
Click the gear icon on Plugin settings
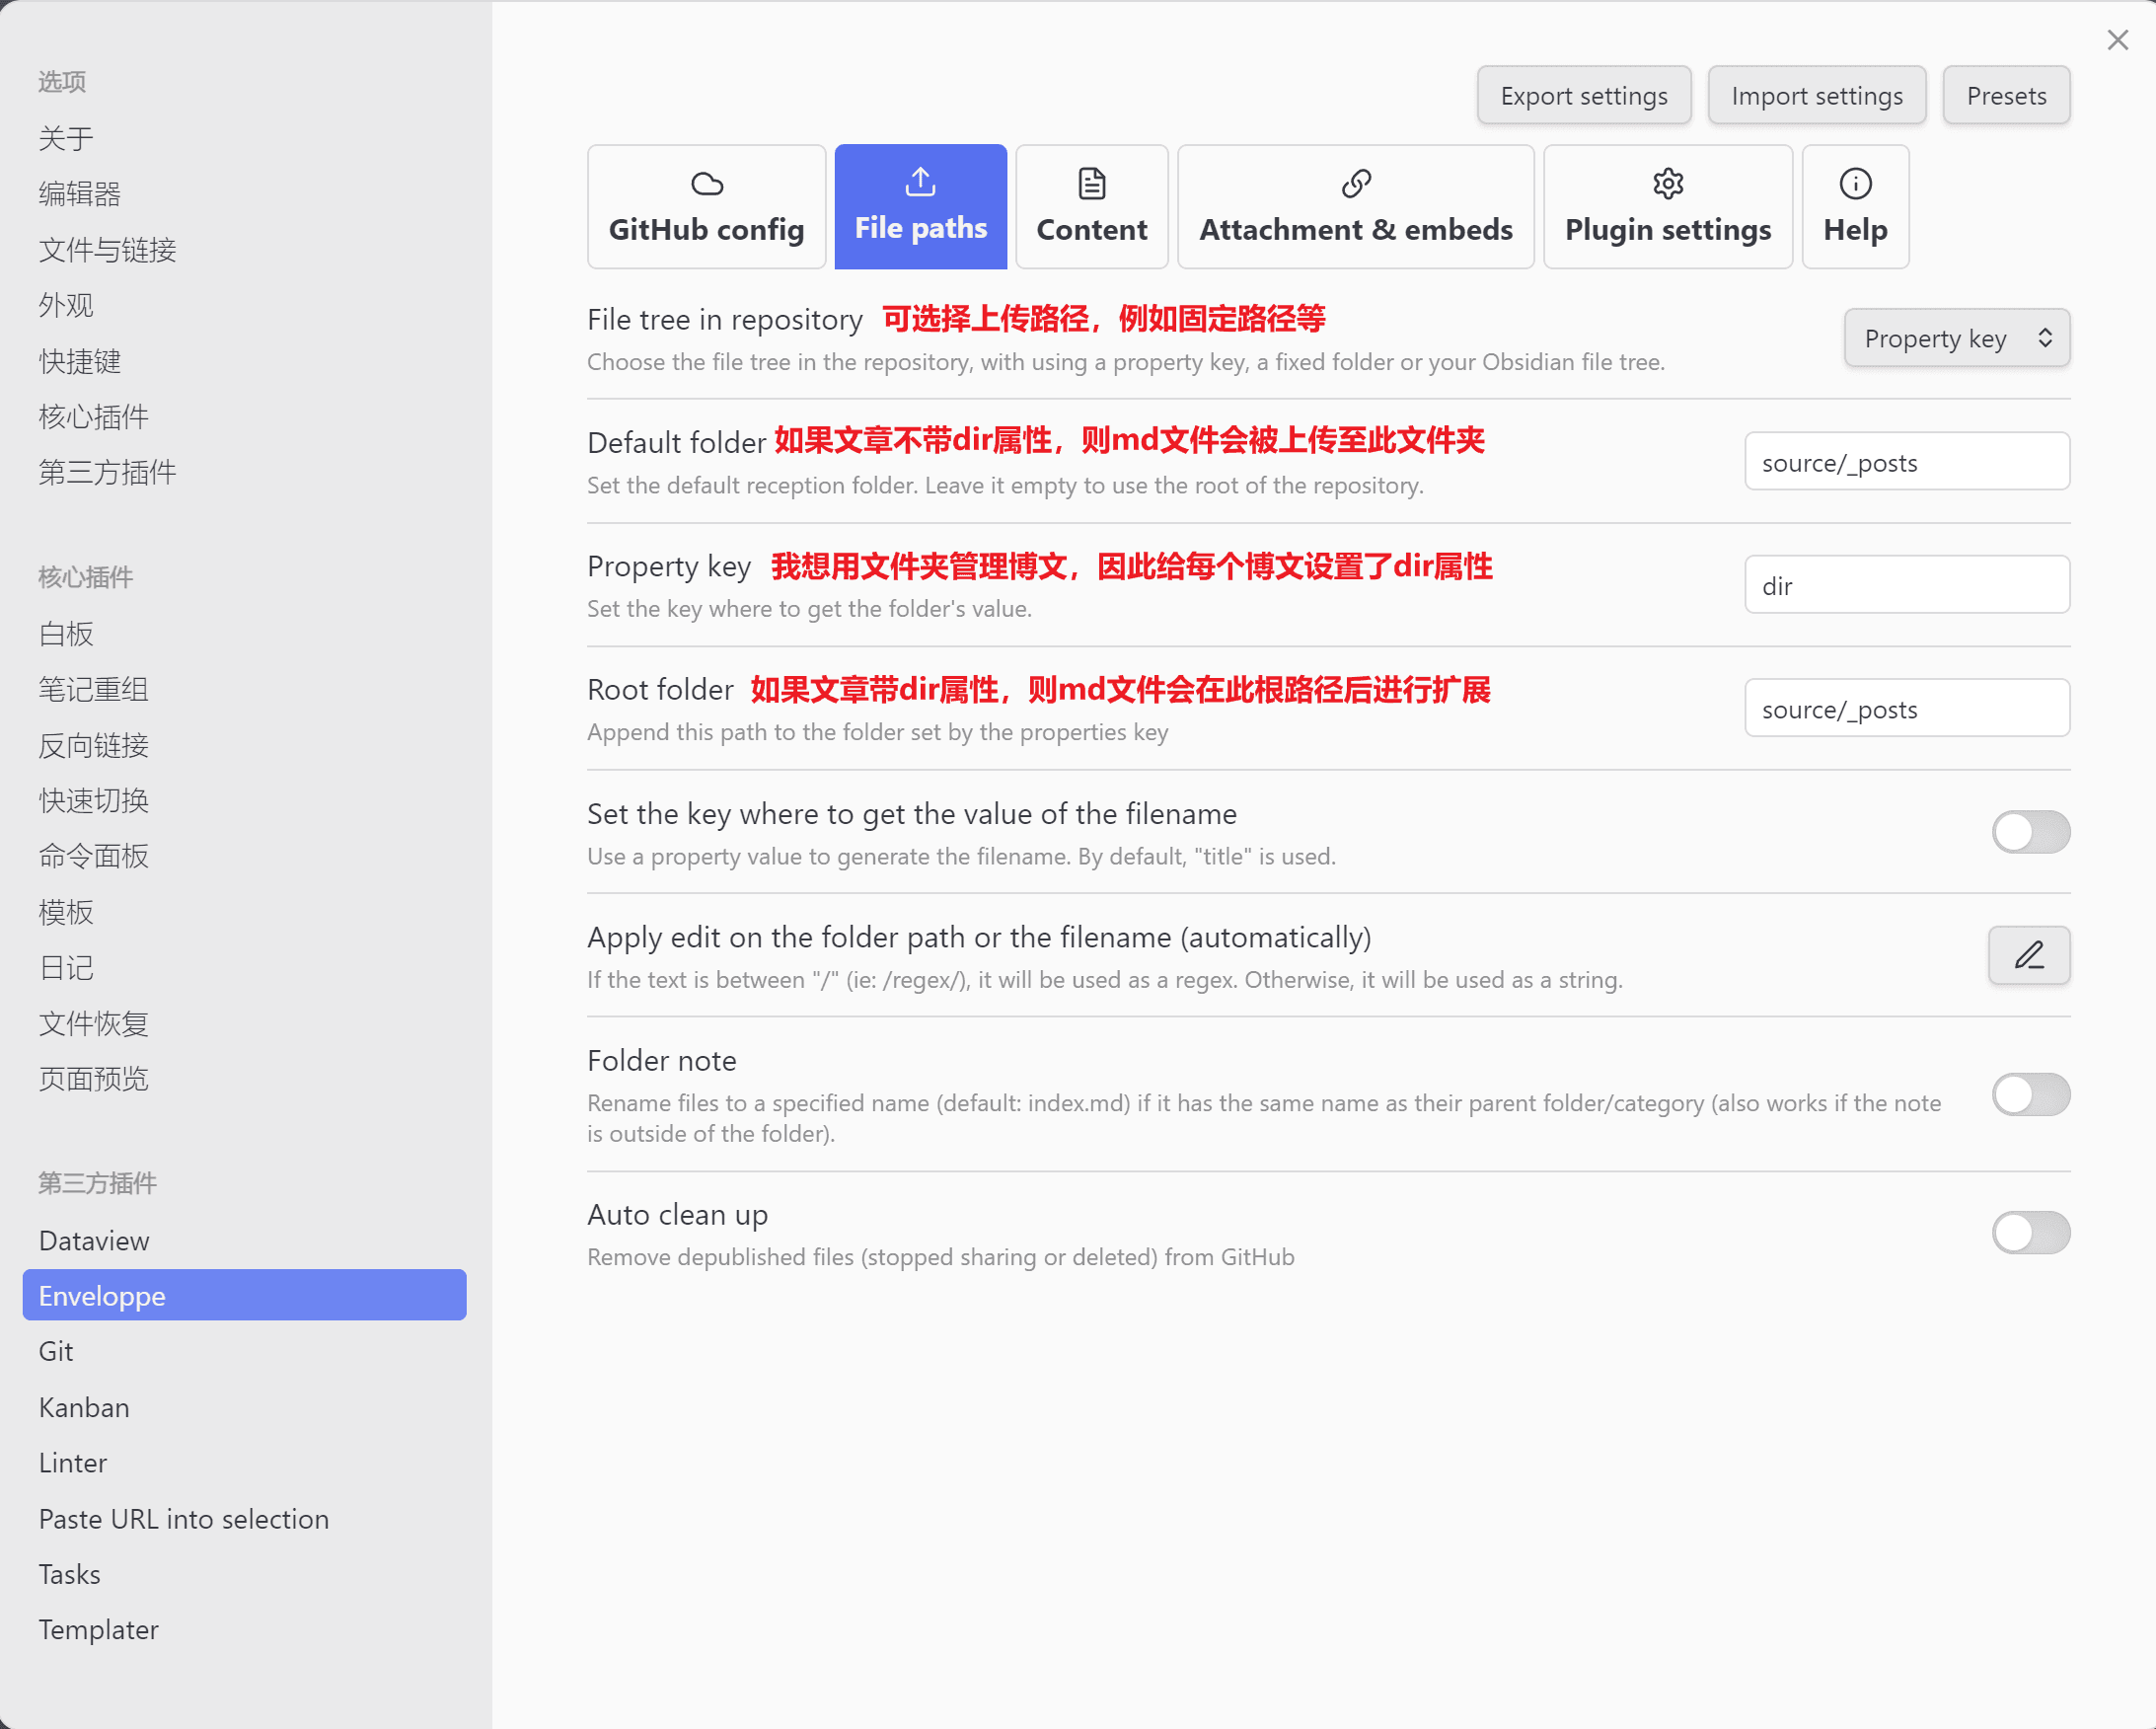(x=1667, y=184)
